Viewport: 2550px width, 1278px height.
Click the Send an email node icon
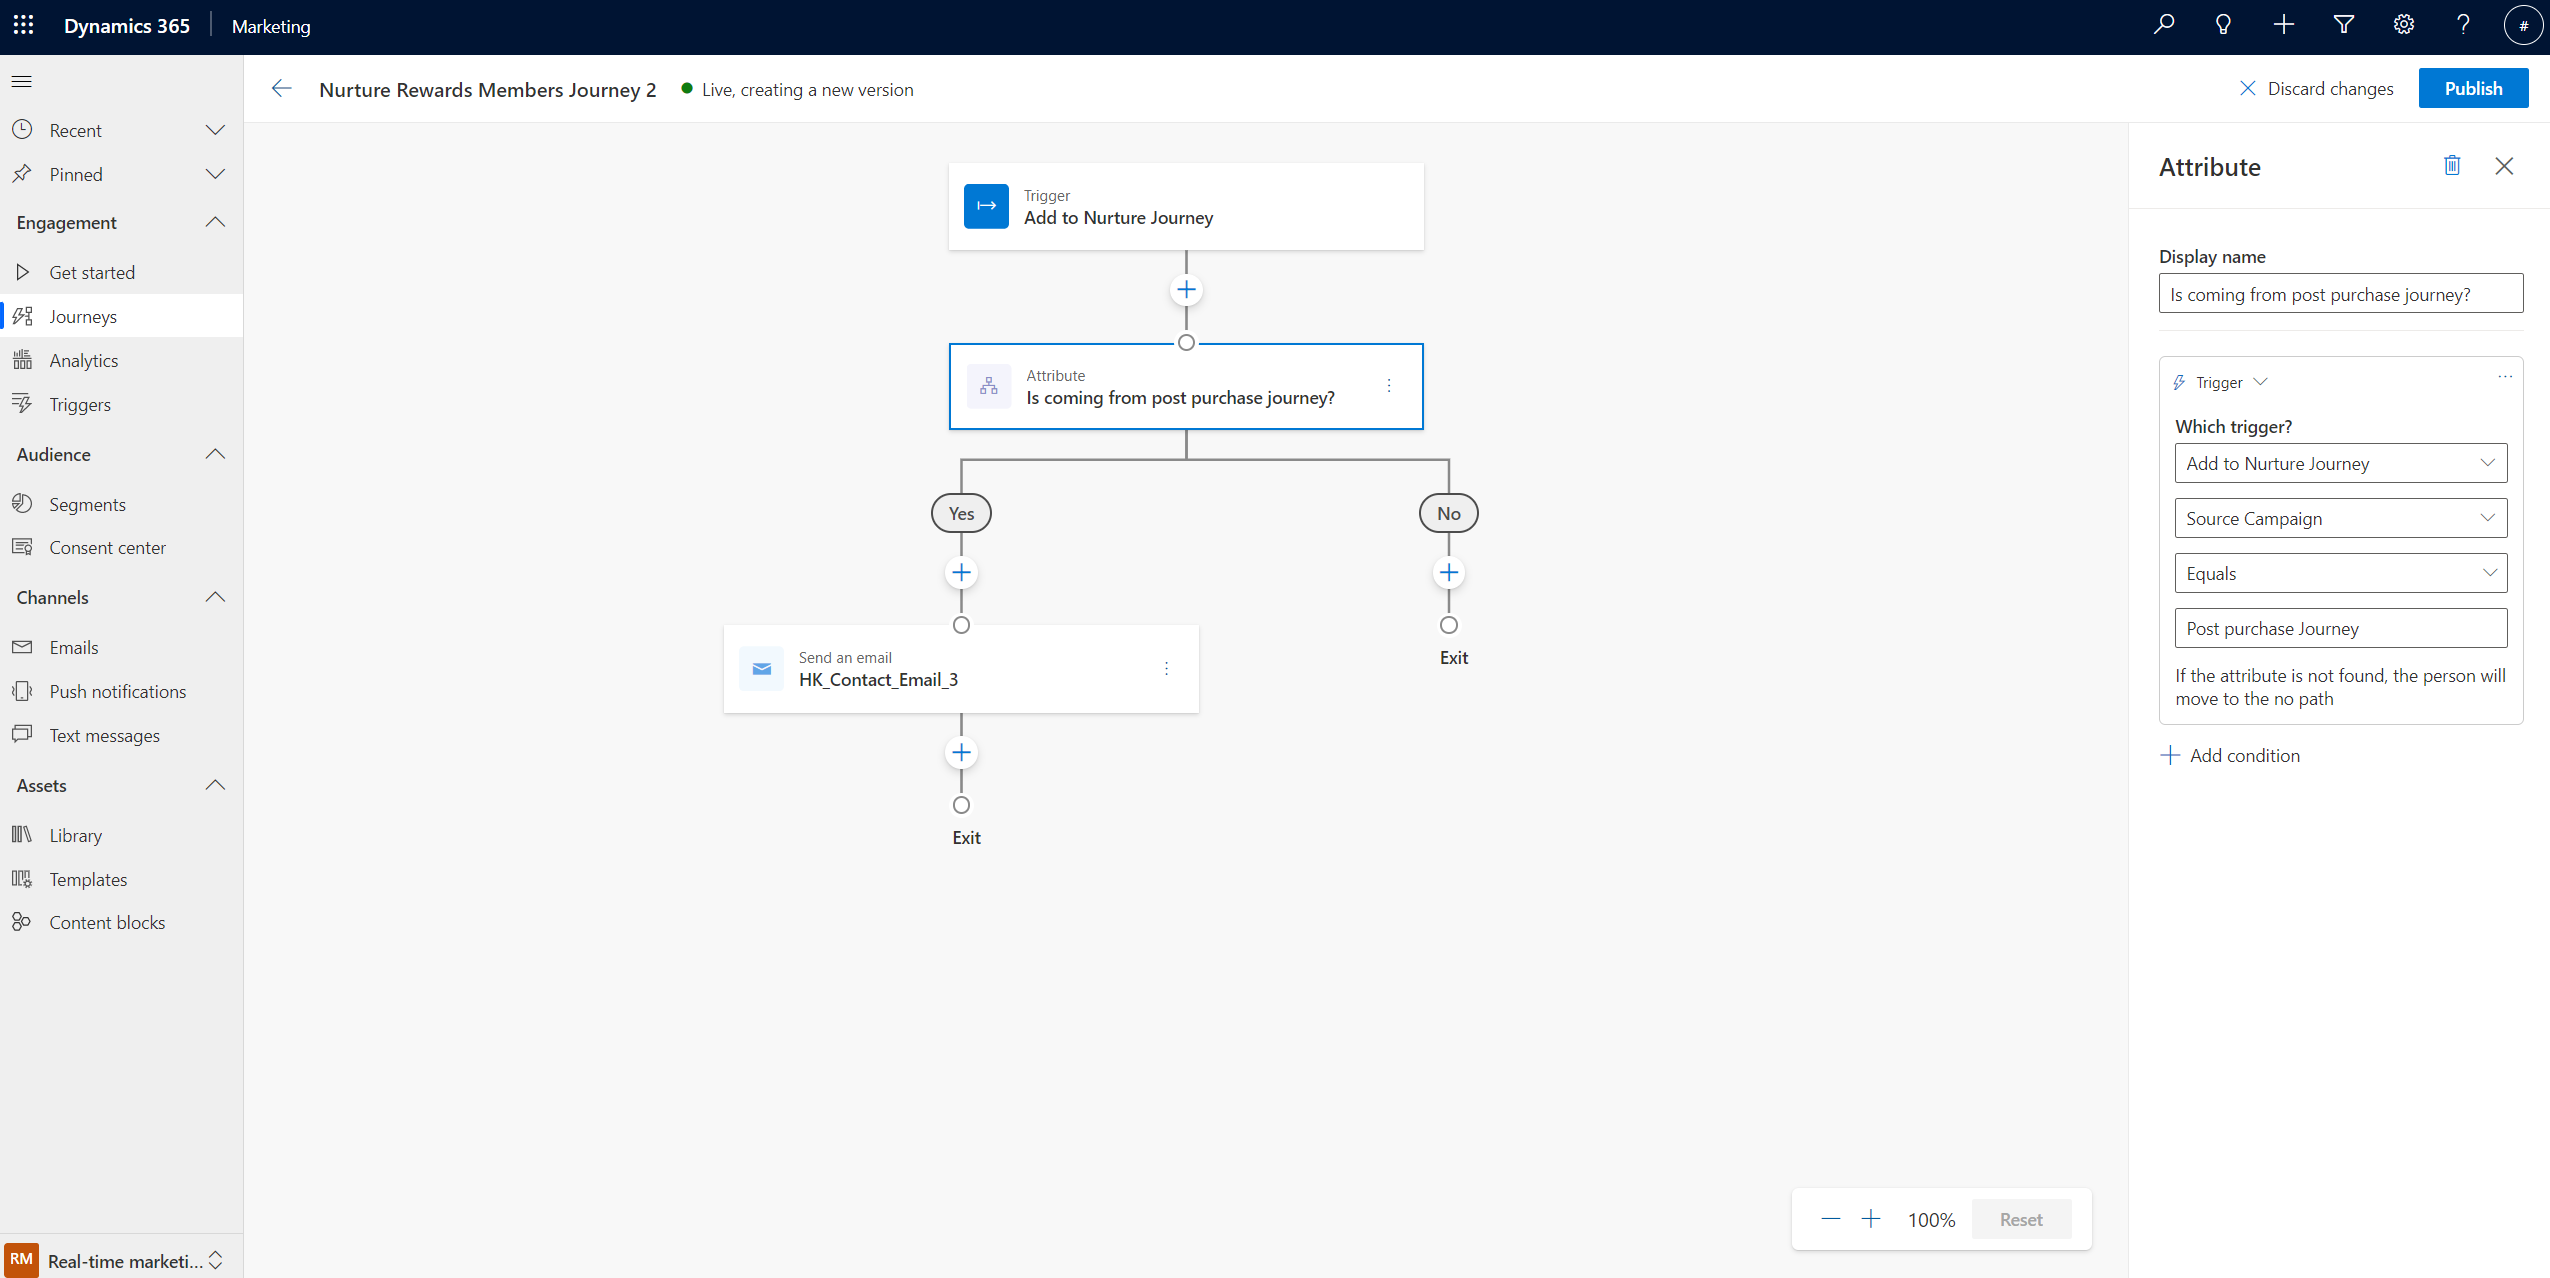[759, 668]
